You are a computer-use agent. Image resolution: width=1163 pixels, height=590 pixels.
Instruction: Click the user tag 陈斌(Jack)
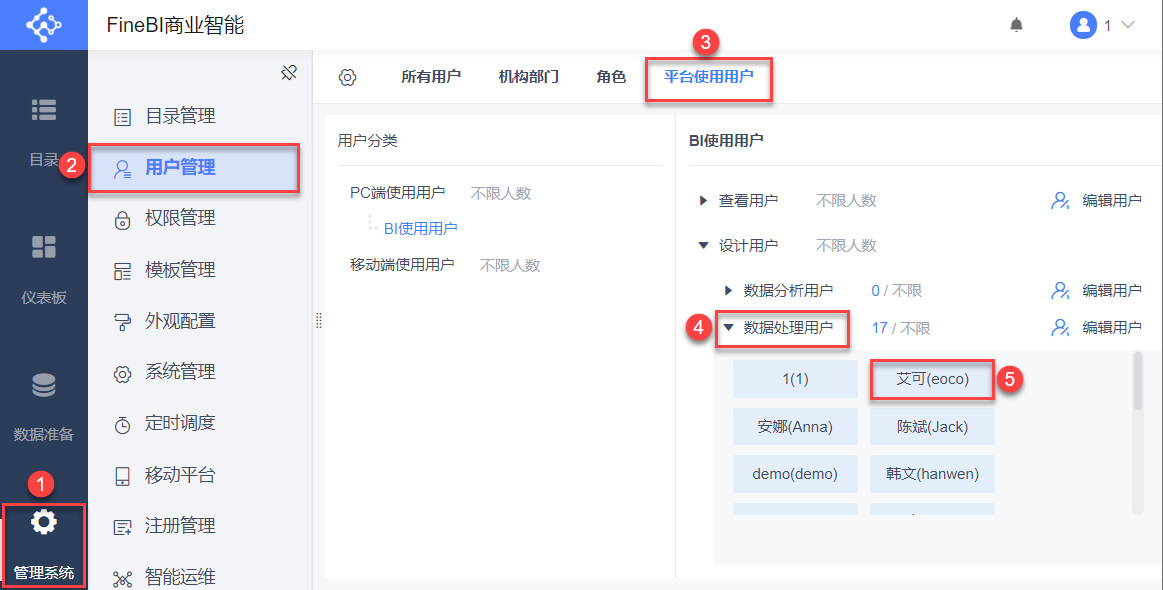tap(932, 427)
